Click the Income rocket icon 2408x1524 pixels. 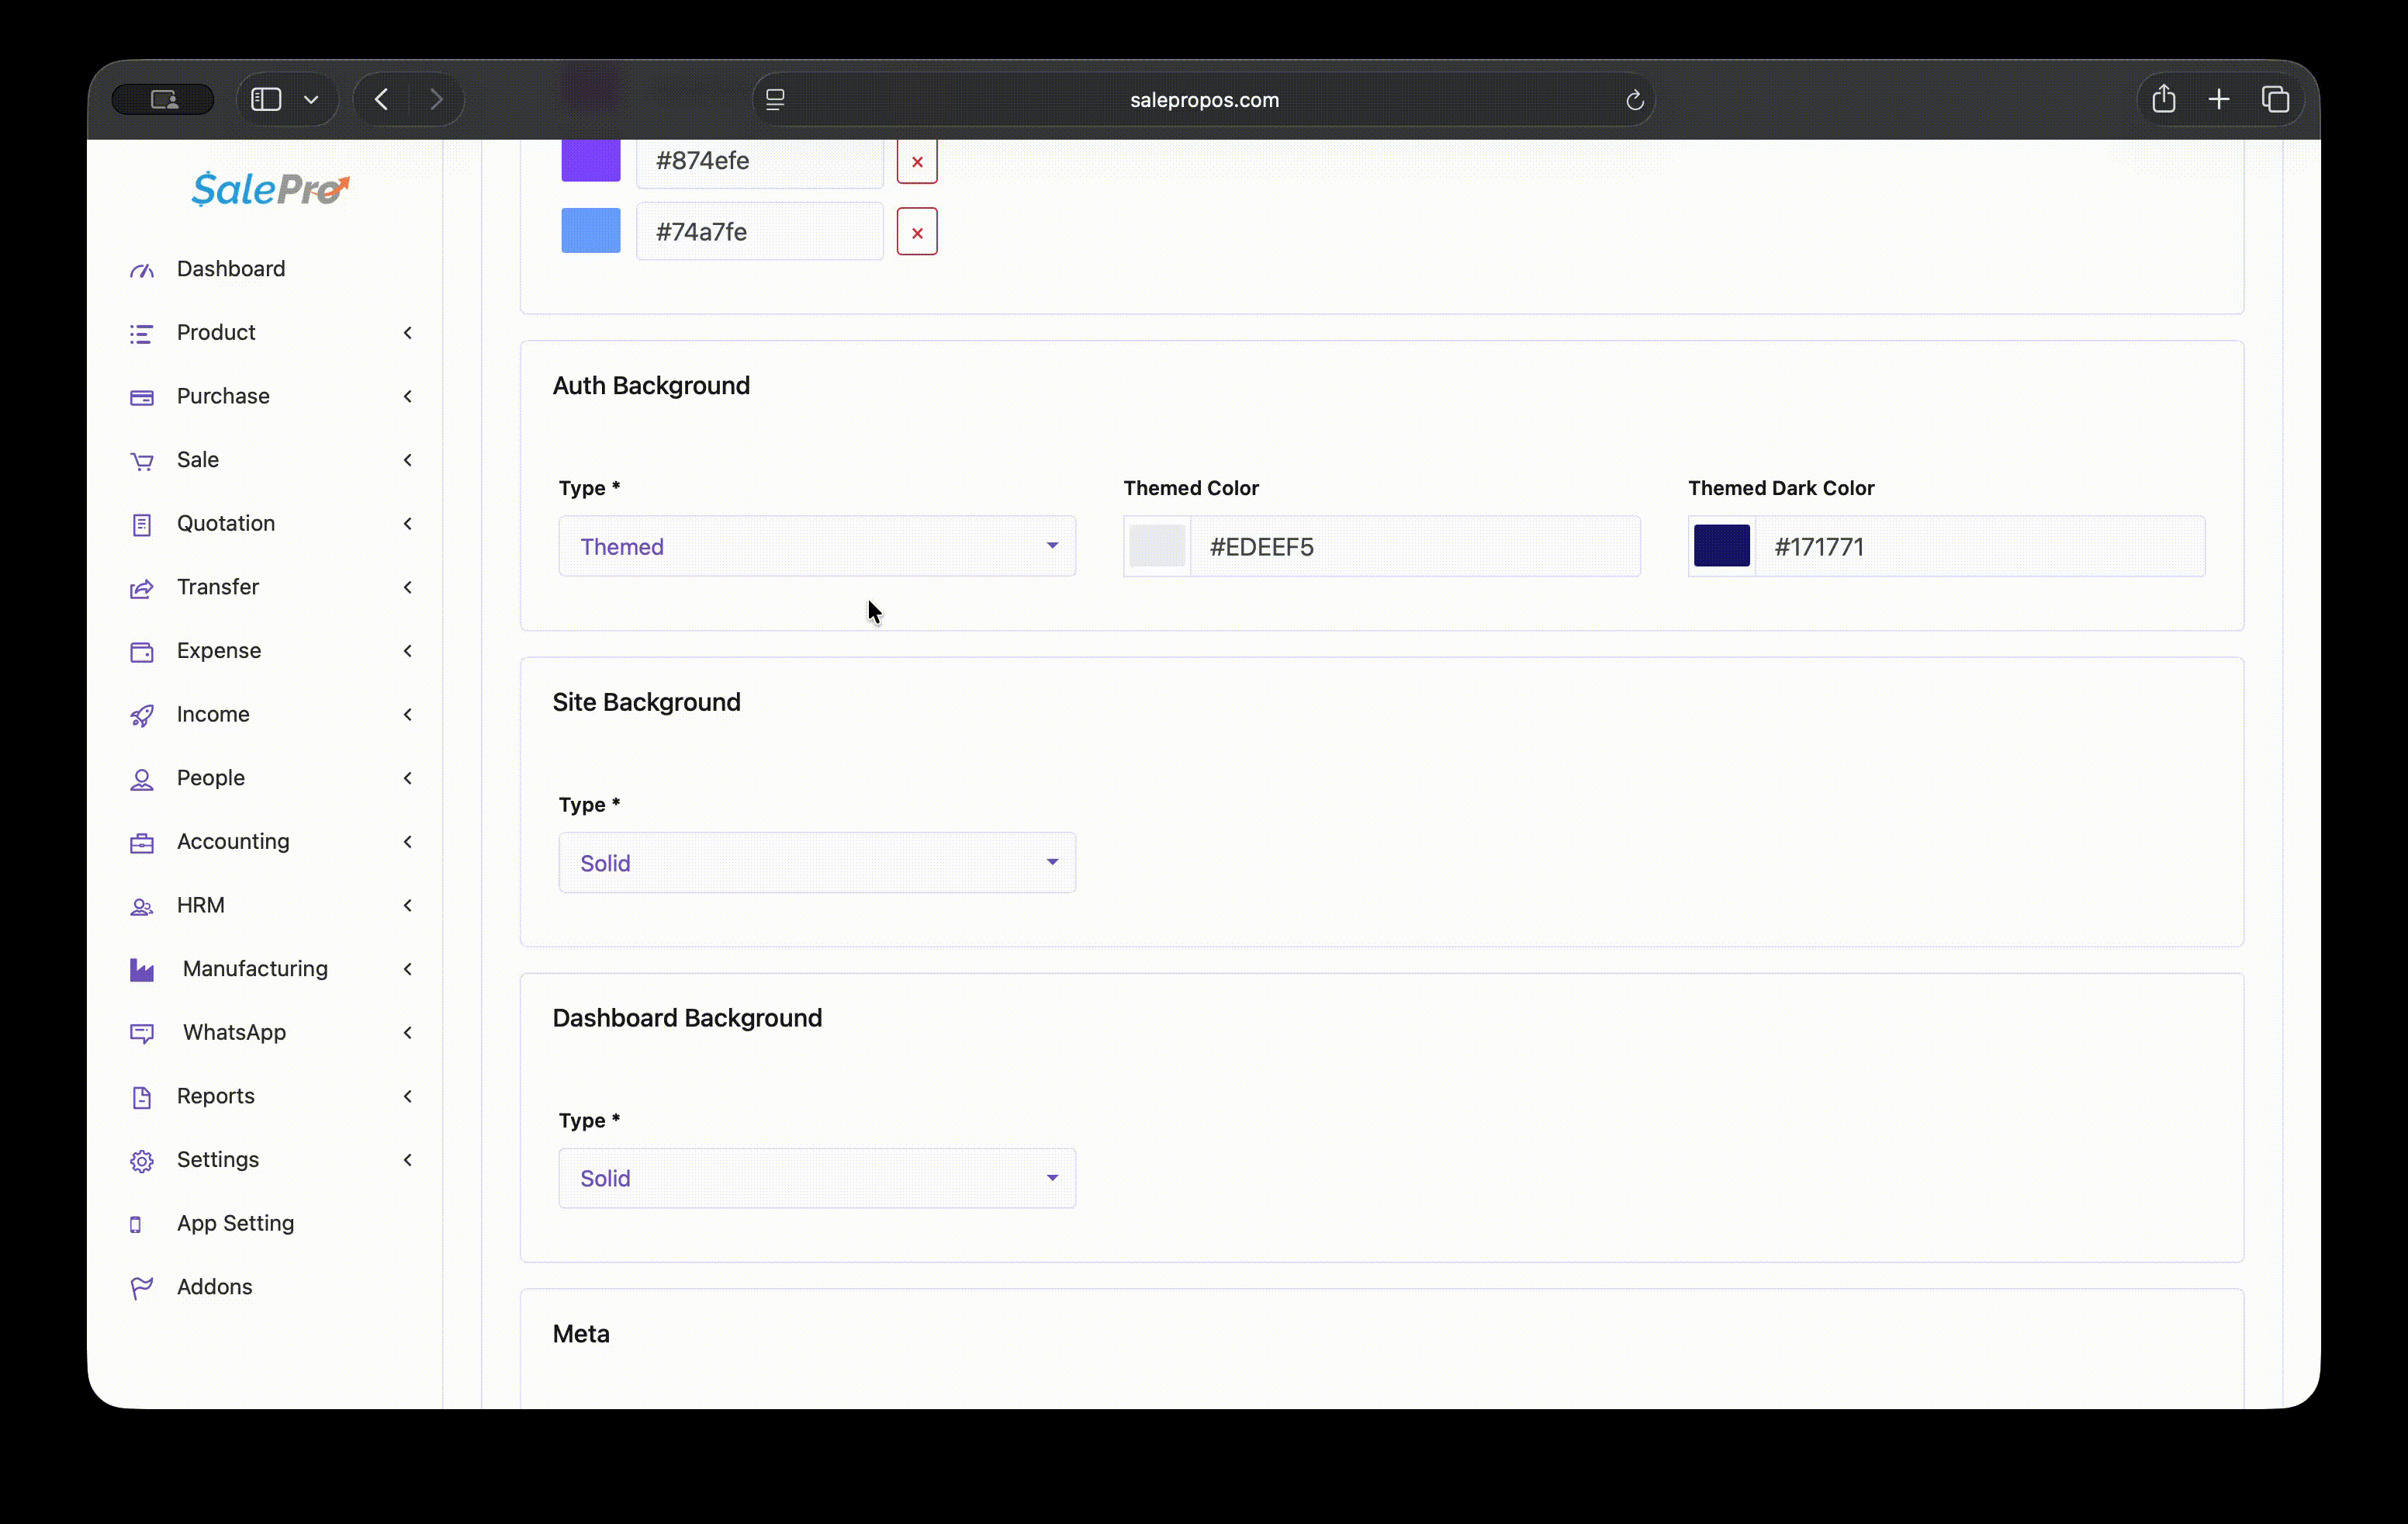point(142,715)
